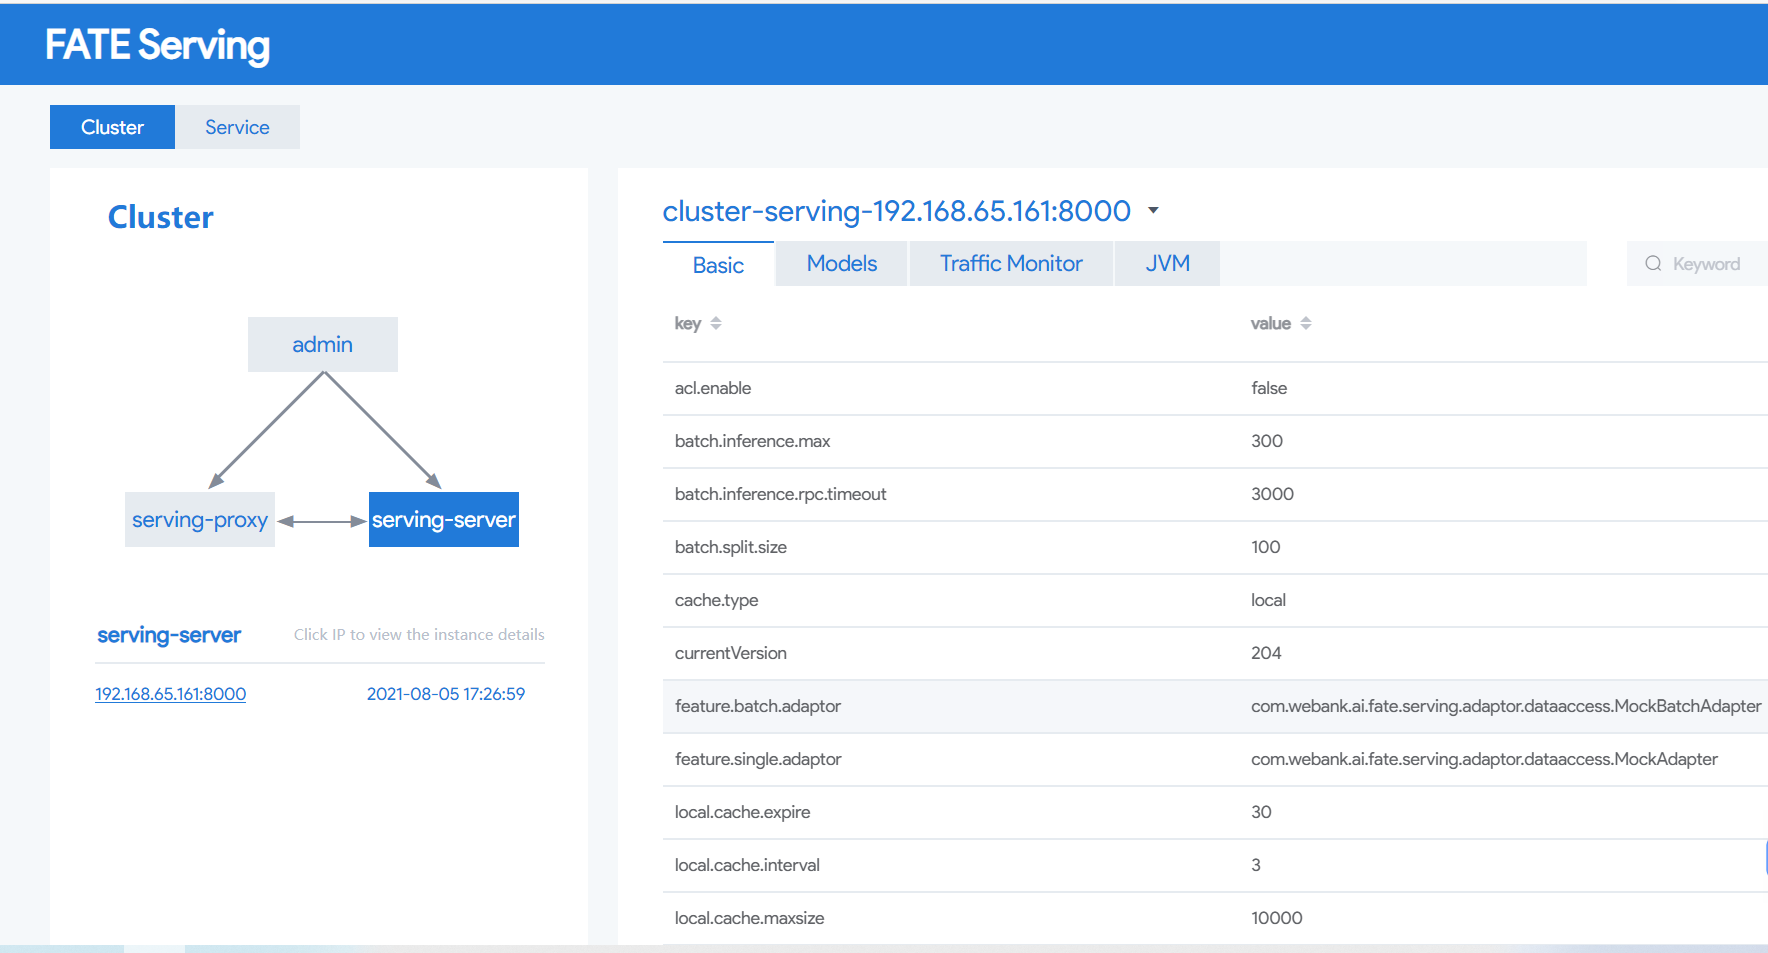Image resolution: width=1768 pixels, height=953 pixels.
Task: Open the Basic tab
Action: click(x=718, y=265)
